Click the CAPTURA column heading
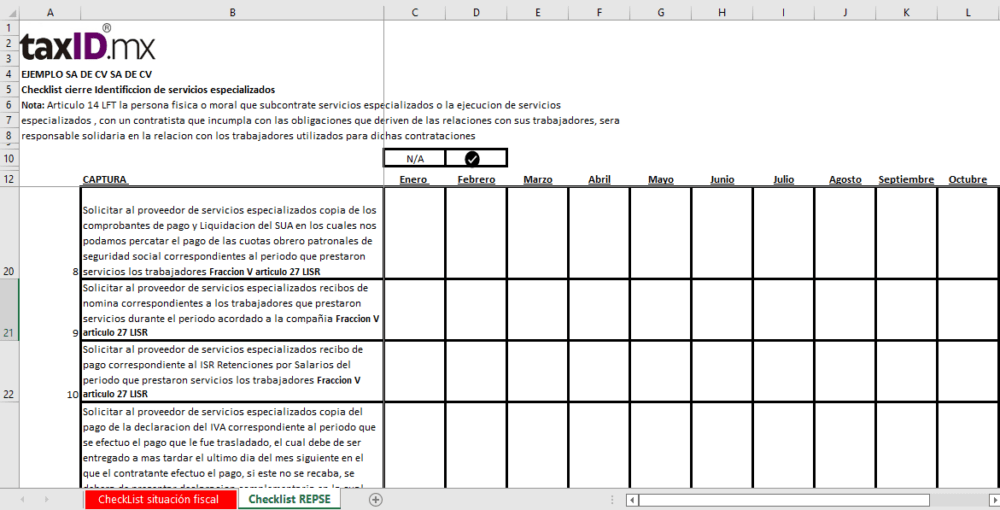The image size is (1000, 510). pyautogui.click(x=105, y=180)
